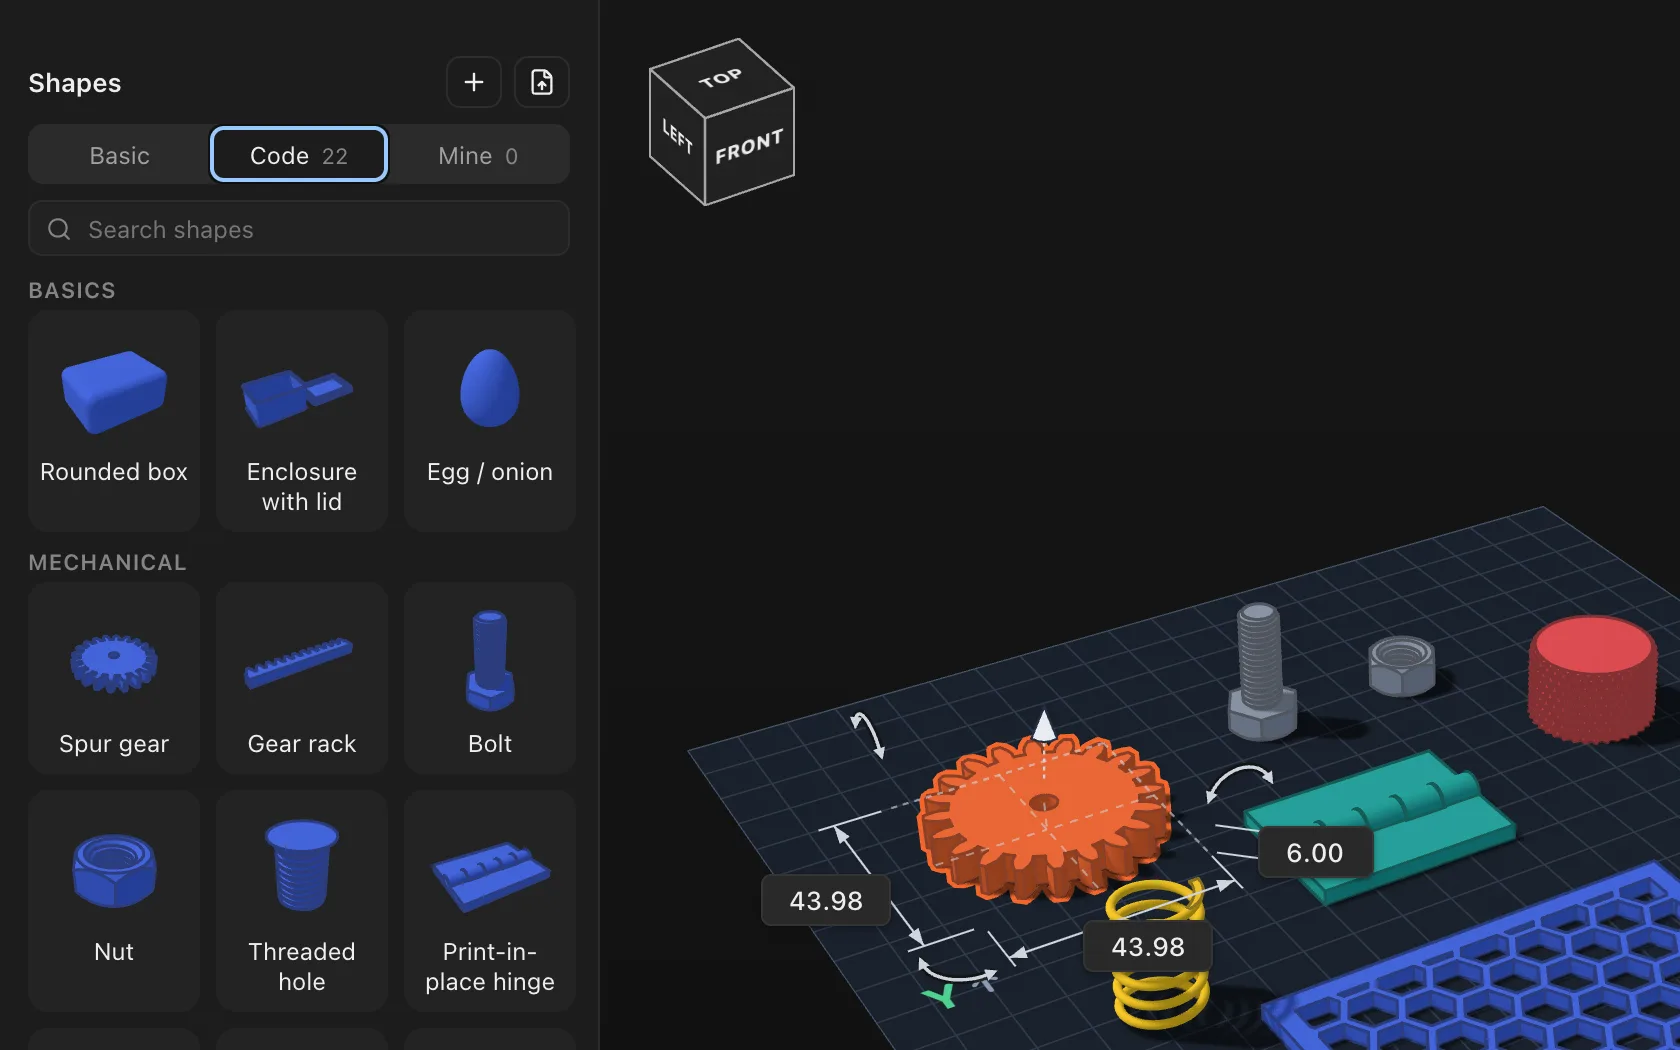Viewport: 1680px width, 1050px height.
Task: Click the TOP face of view cube
Action: (721, 78)
